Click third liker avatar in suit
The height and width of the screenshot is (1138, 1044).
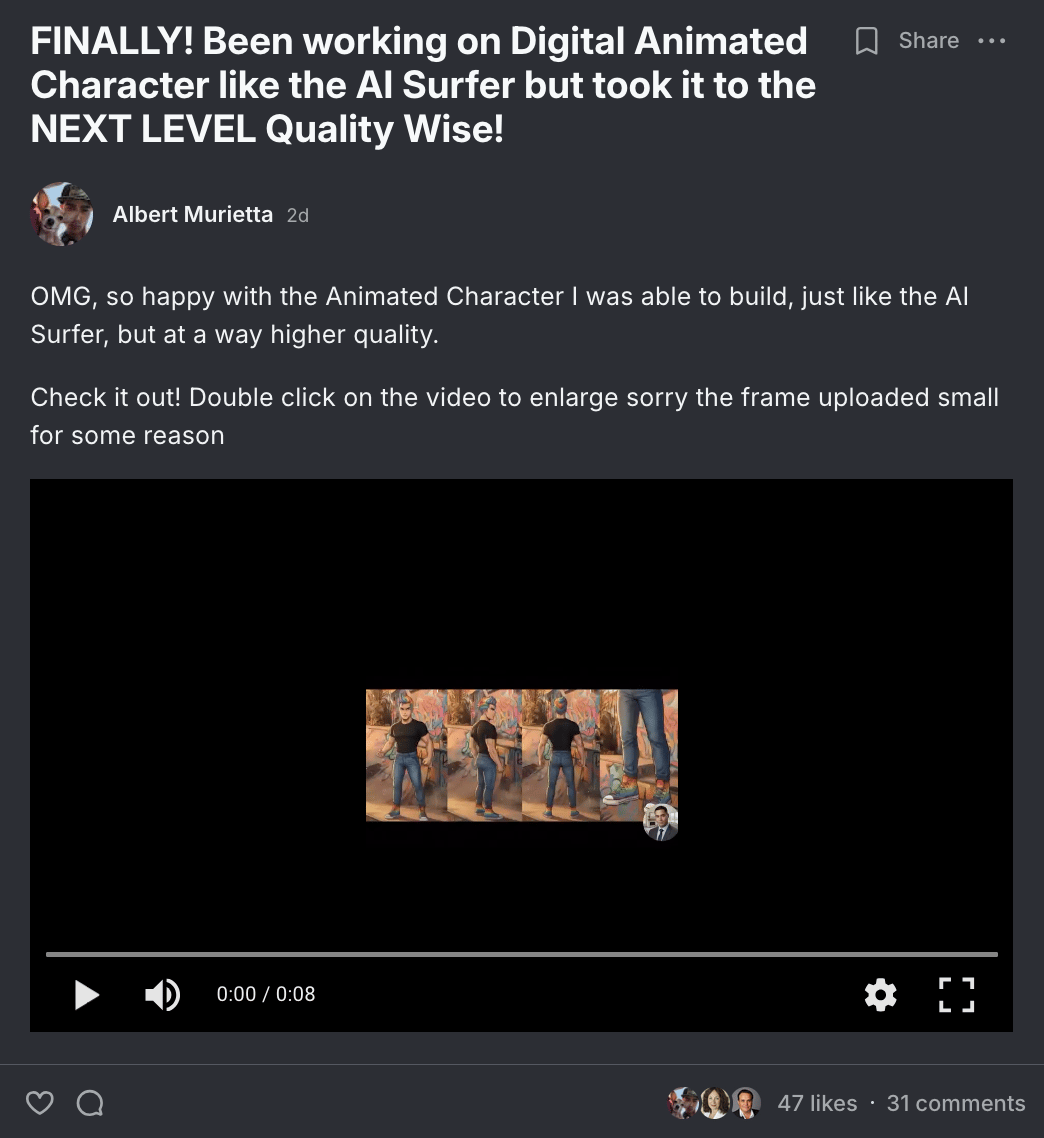pos(746,1103)
